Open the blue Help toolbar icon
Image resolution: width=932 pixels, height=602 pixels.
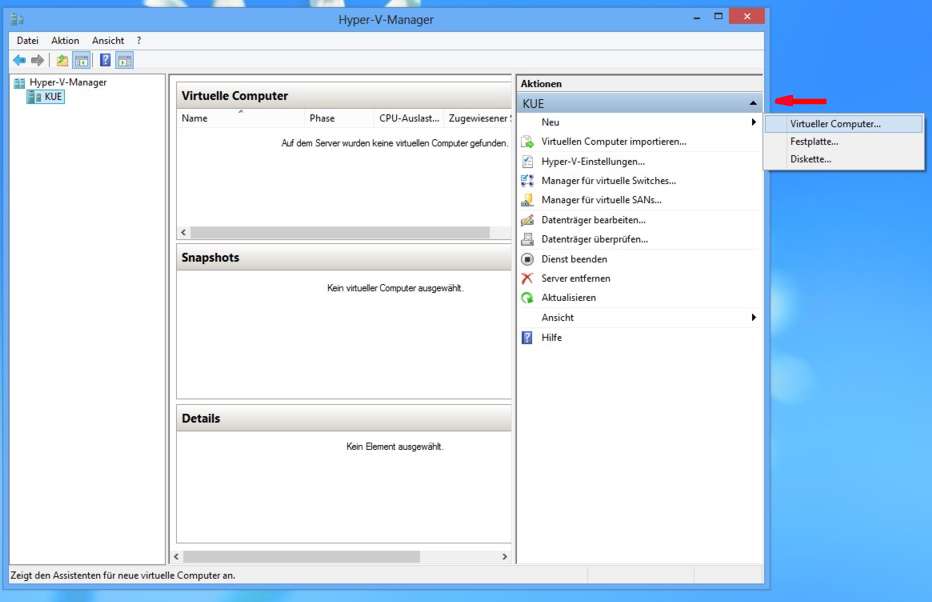pyautogui.click(x=105, y=60)
